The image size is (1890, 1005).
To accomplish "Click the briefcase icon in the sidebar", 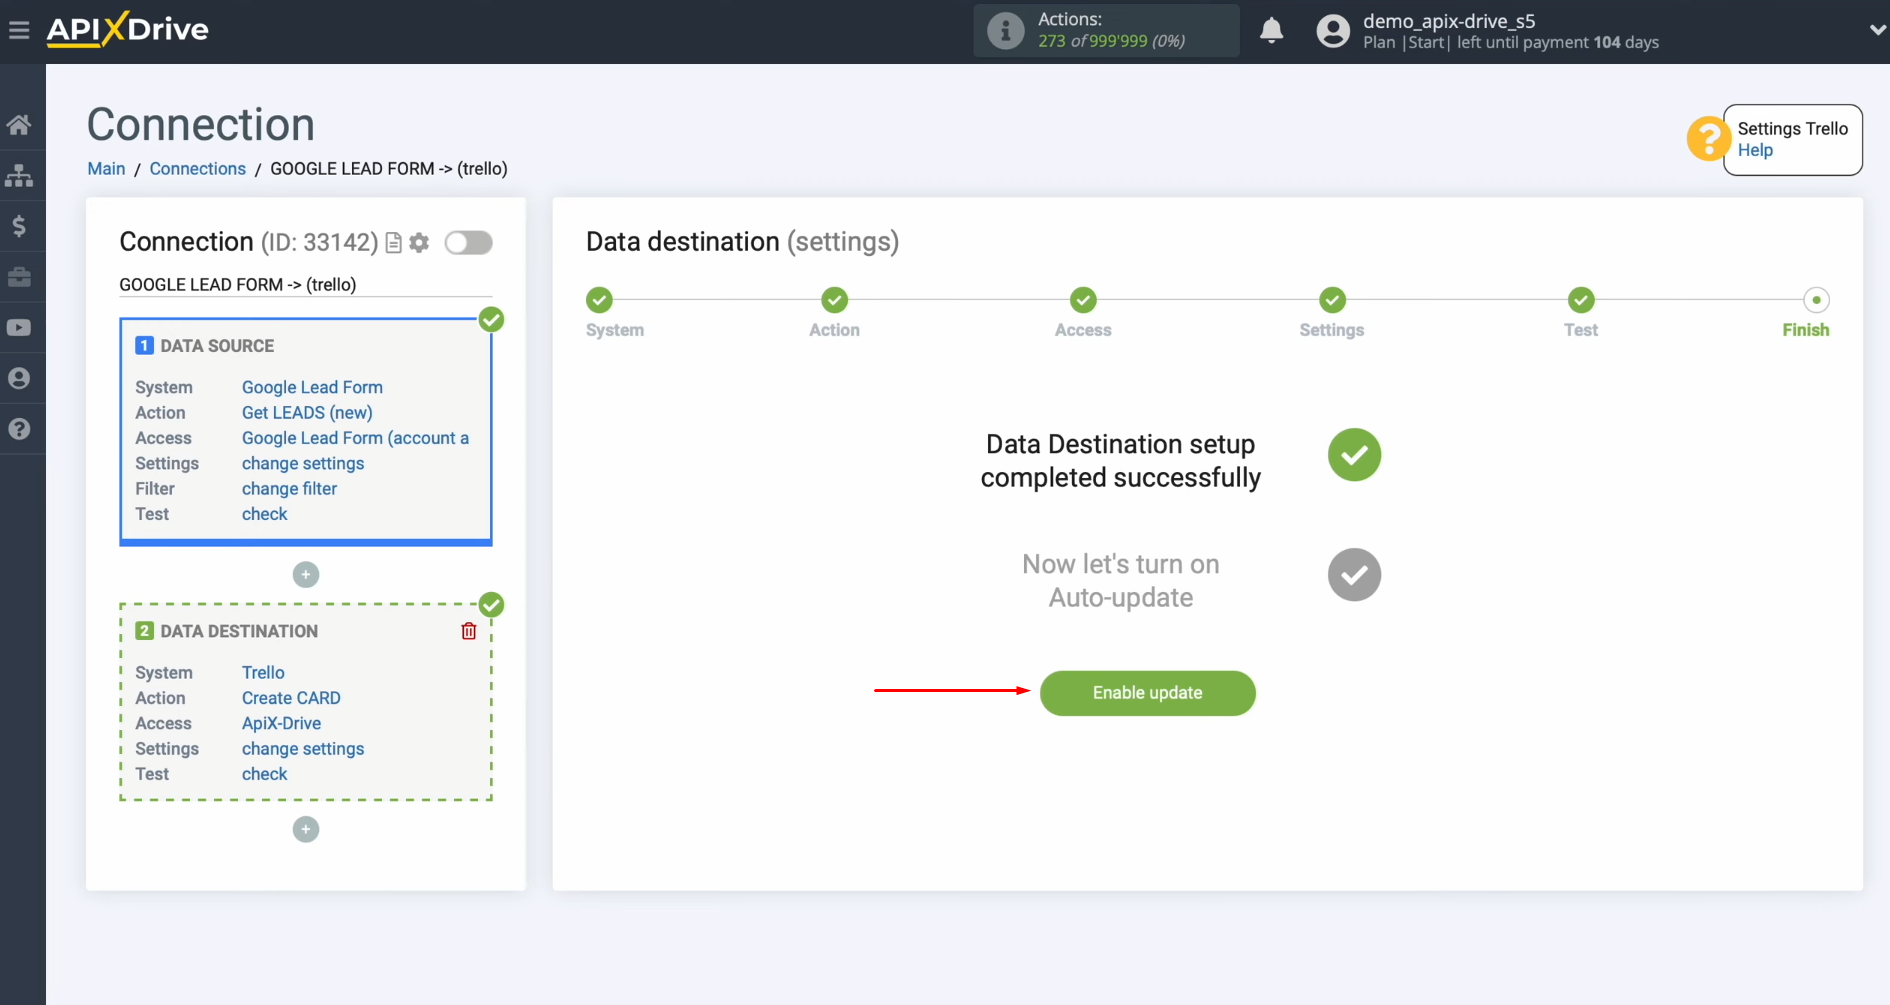I will point(20,277).
